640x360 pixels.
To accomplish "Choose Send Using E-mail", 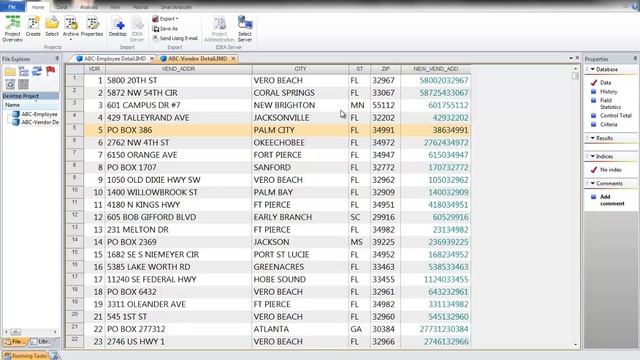I will point(175,38).
